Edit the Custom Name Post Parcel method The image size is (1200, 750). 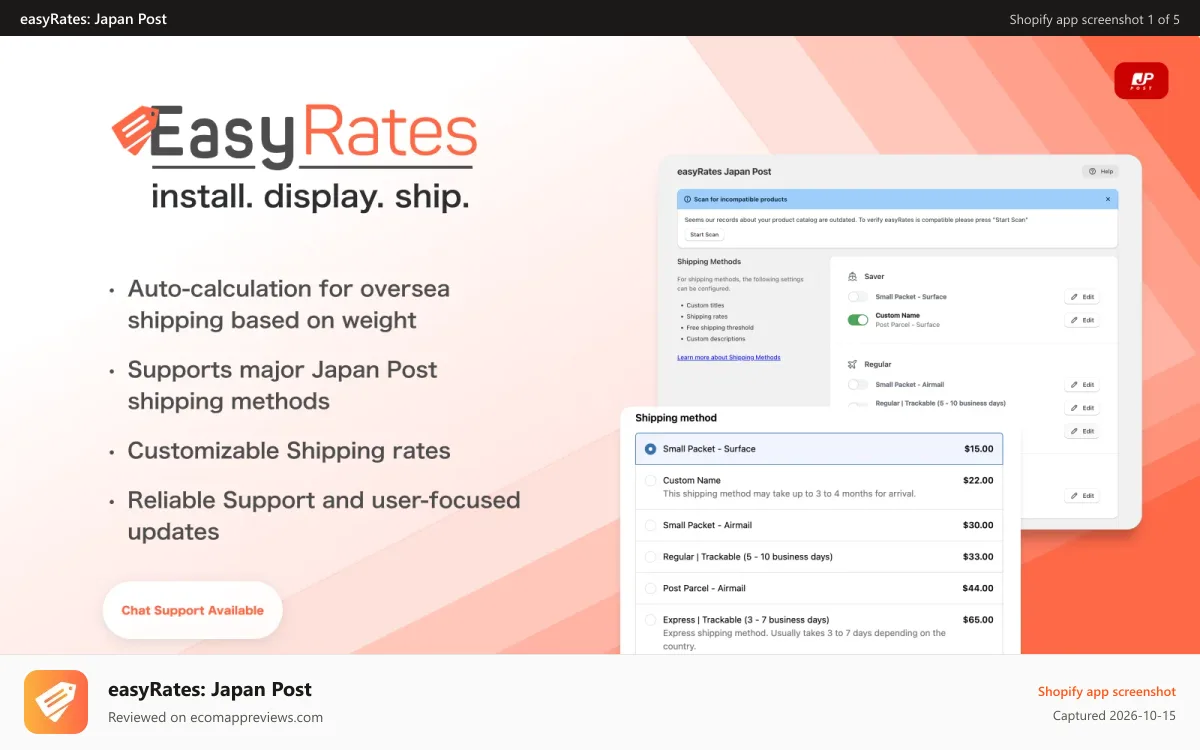[1082, 320]
